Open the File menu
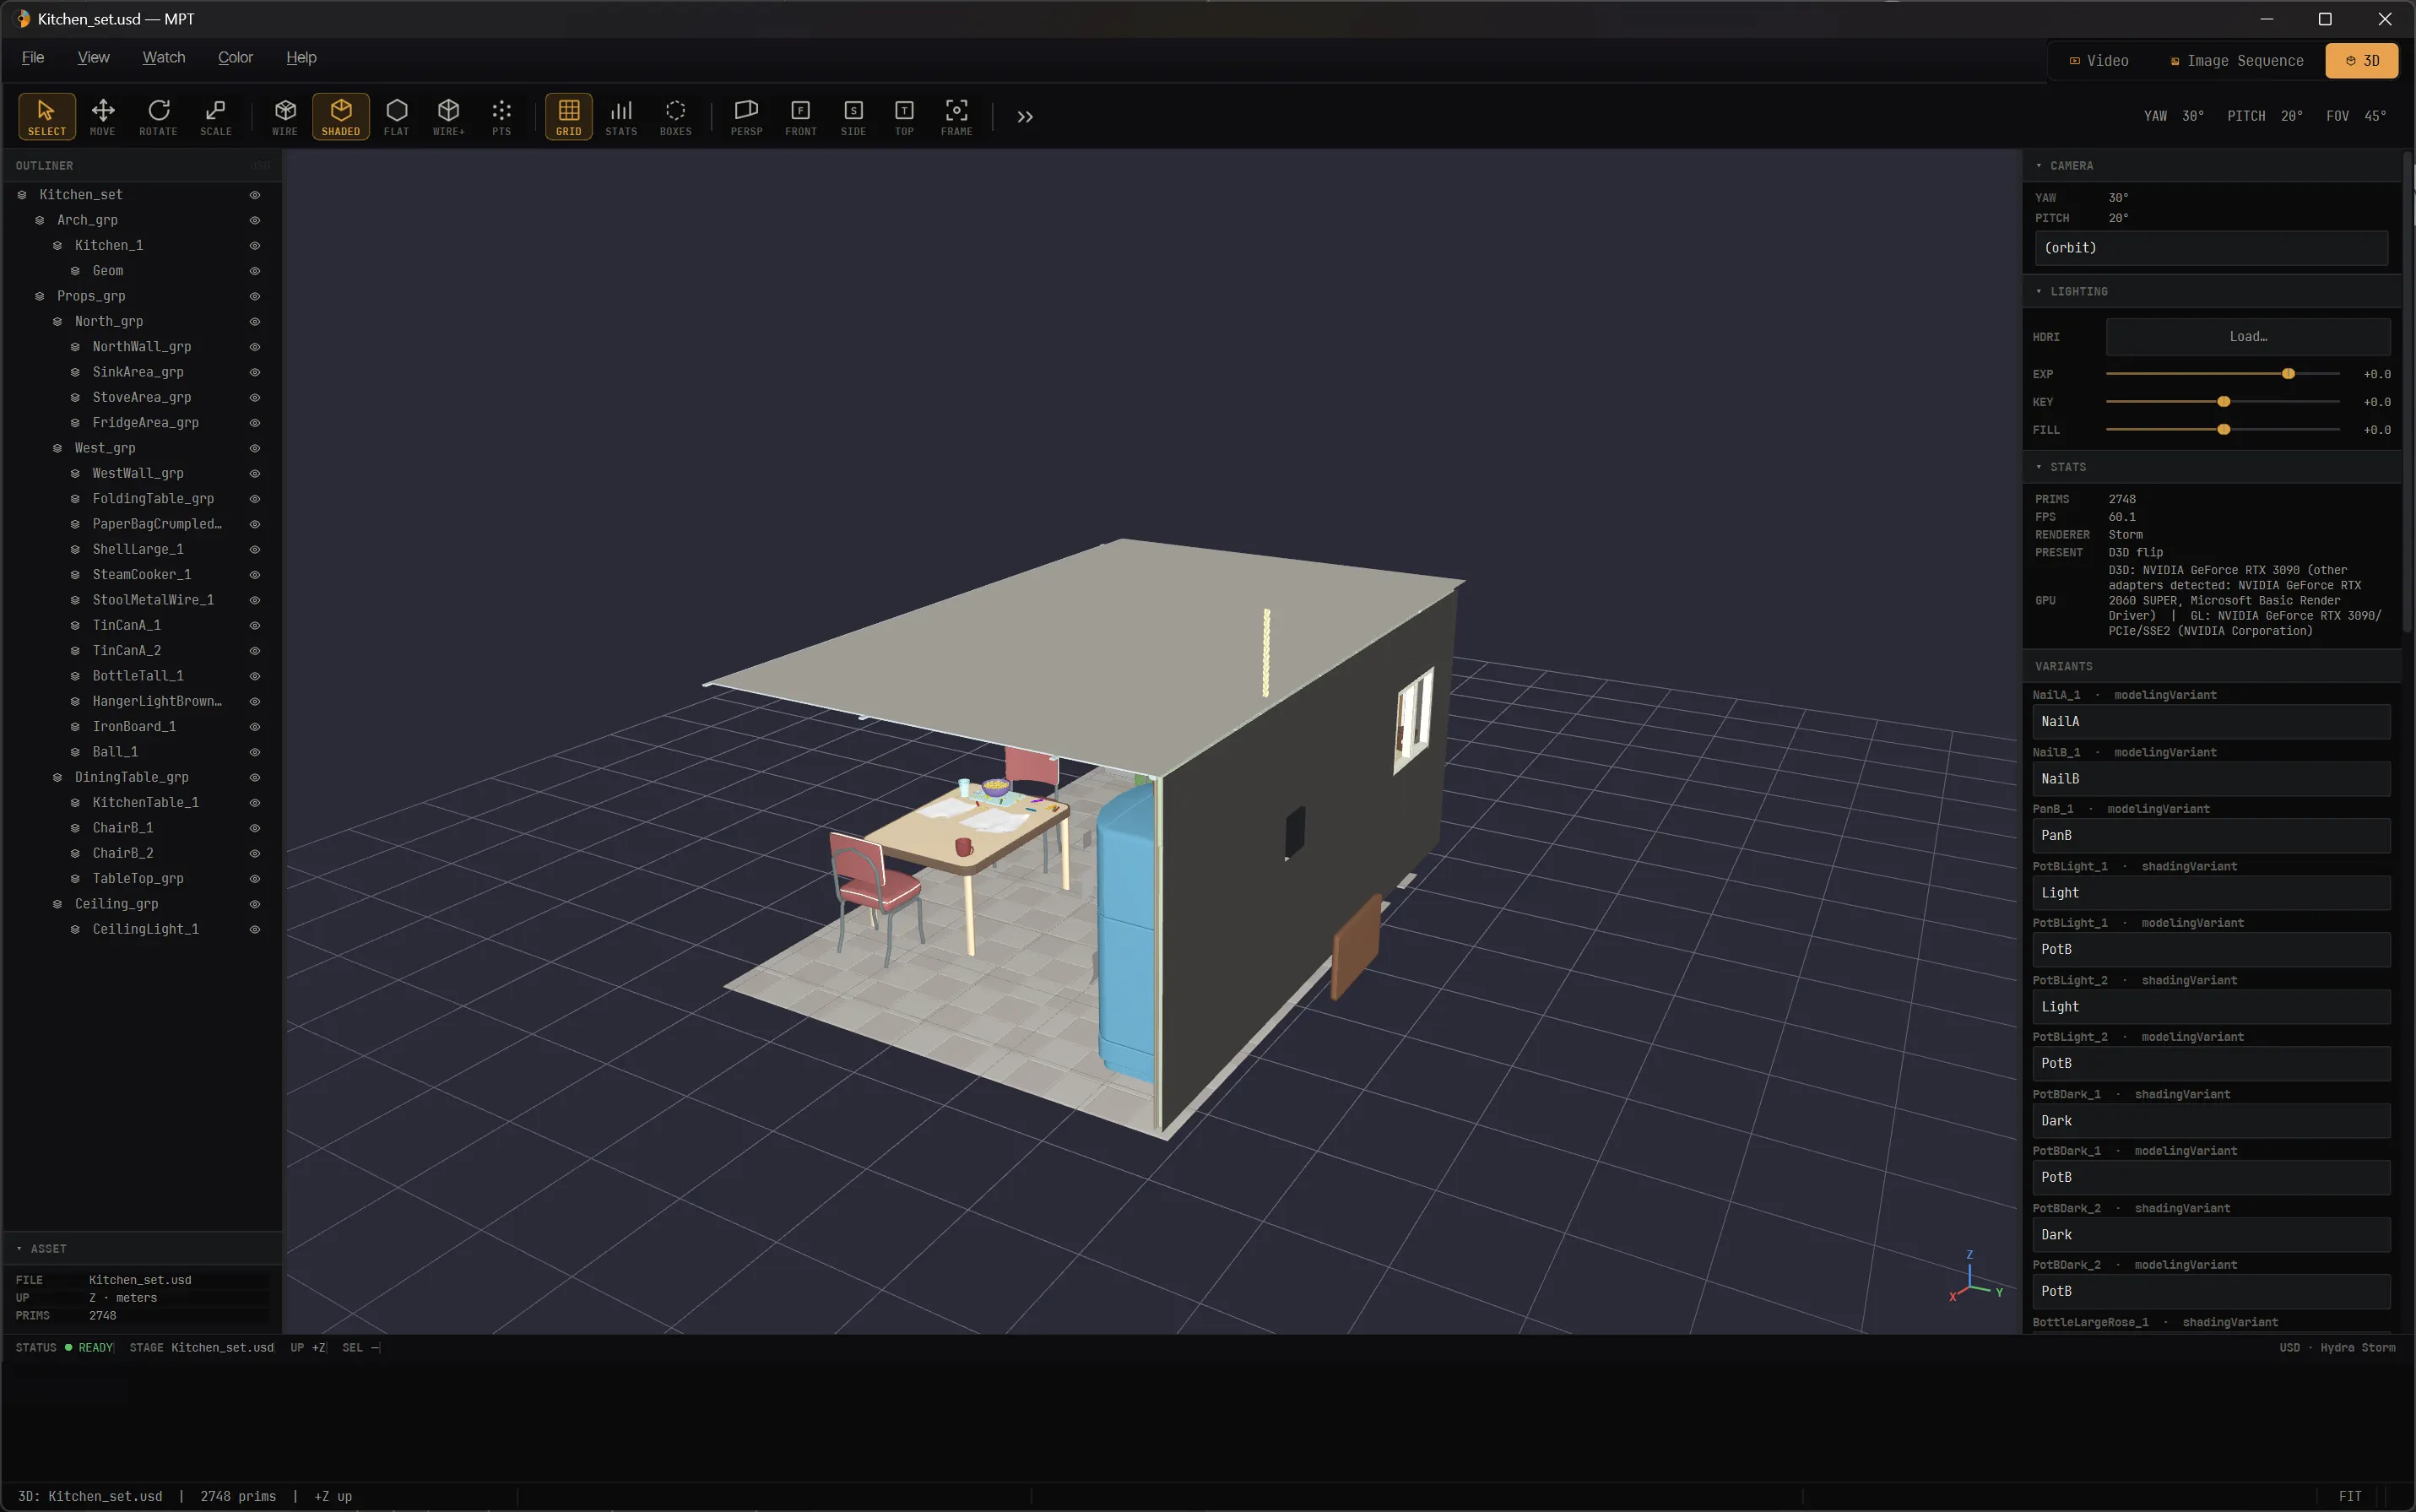The height and width of the screenshot is (1512, 2416). coord(33,58)
